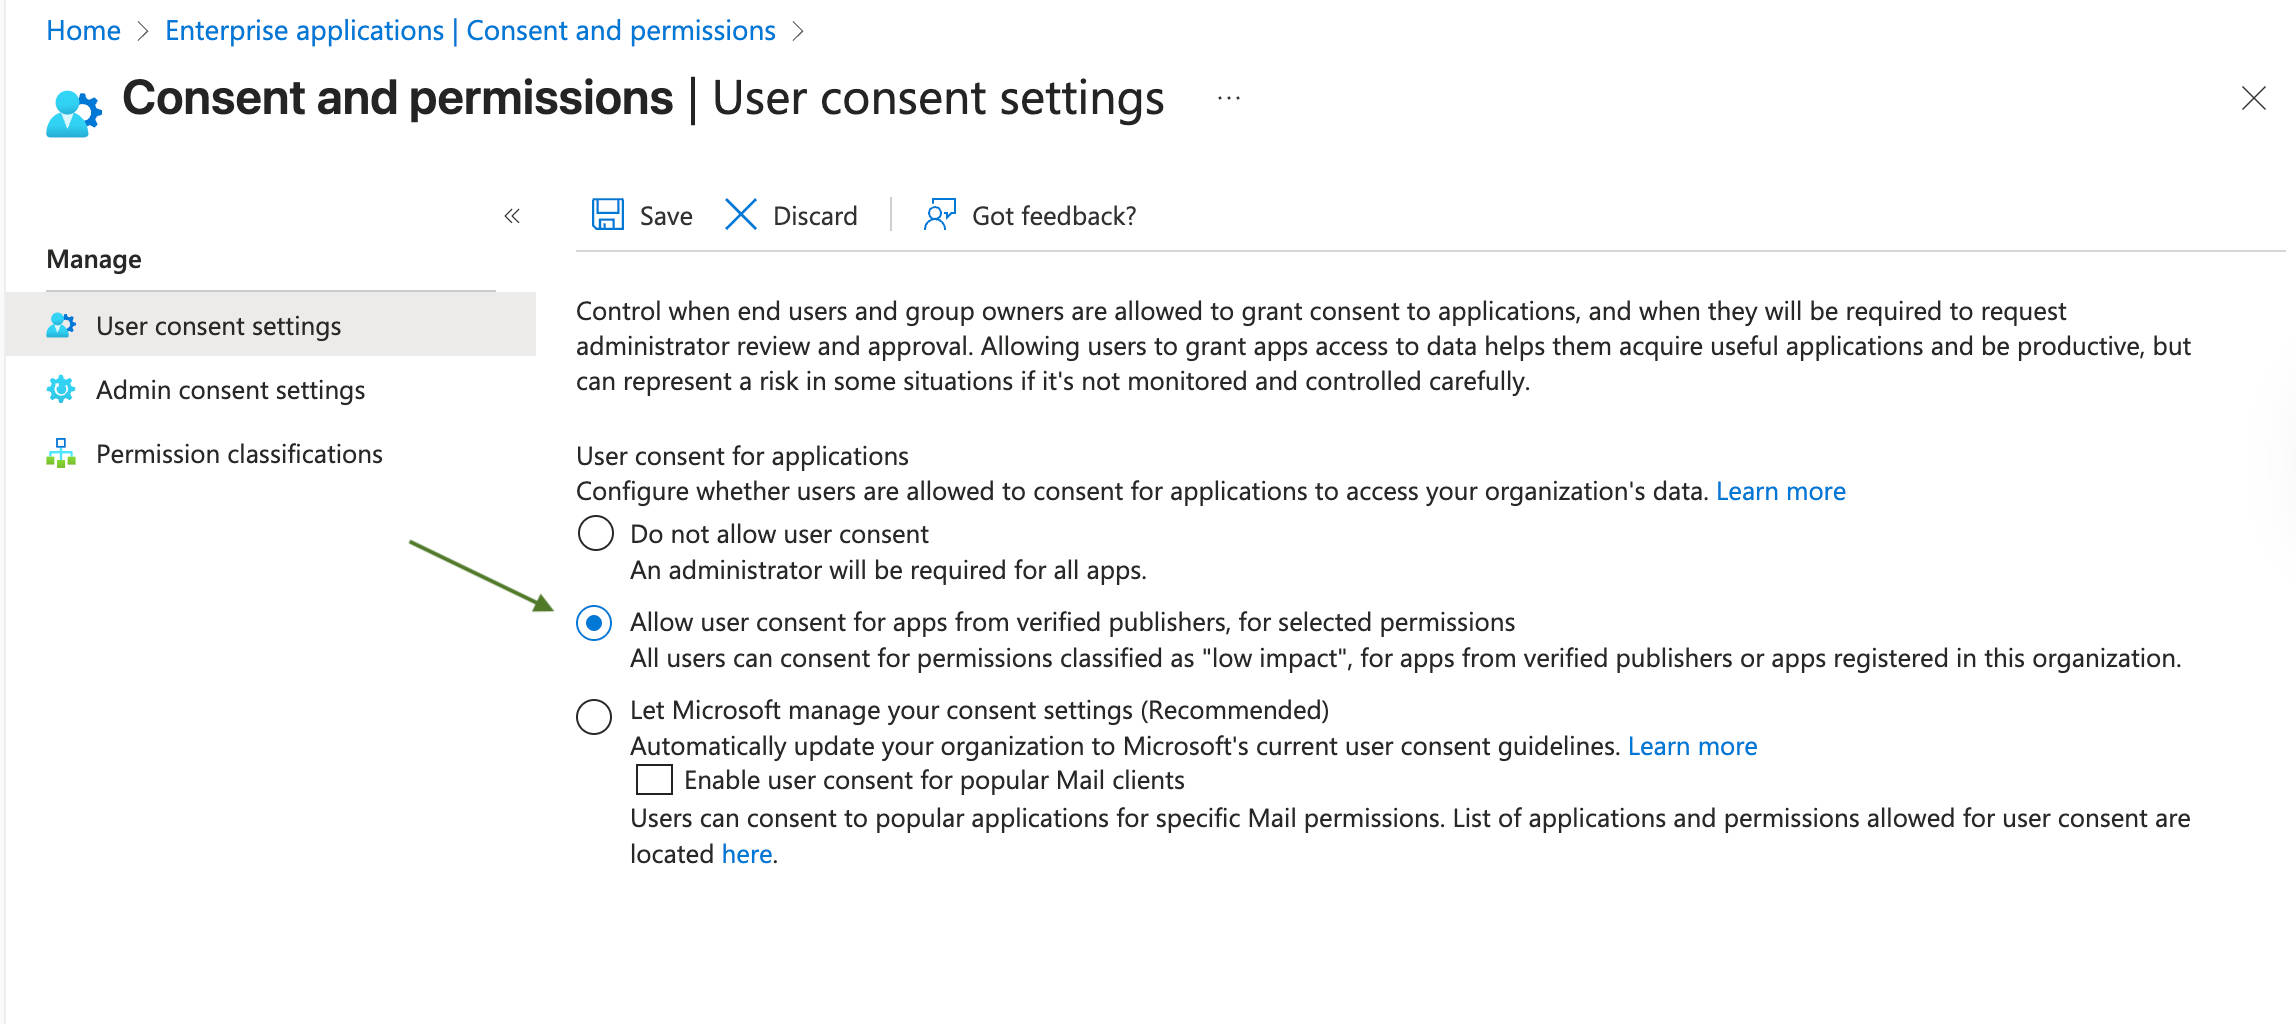This screenshot has height=1024, width=2296.
Task: Switch to Admin consent settings
Action: [229, 389]
